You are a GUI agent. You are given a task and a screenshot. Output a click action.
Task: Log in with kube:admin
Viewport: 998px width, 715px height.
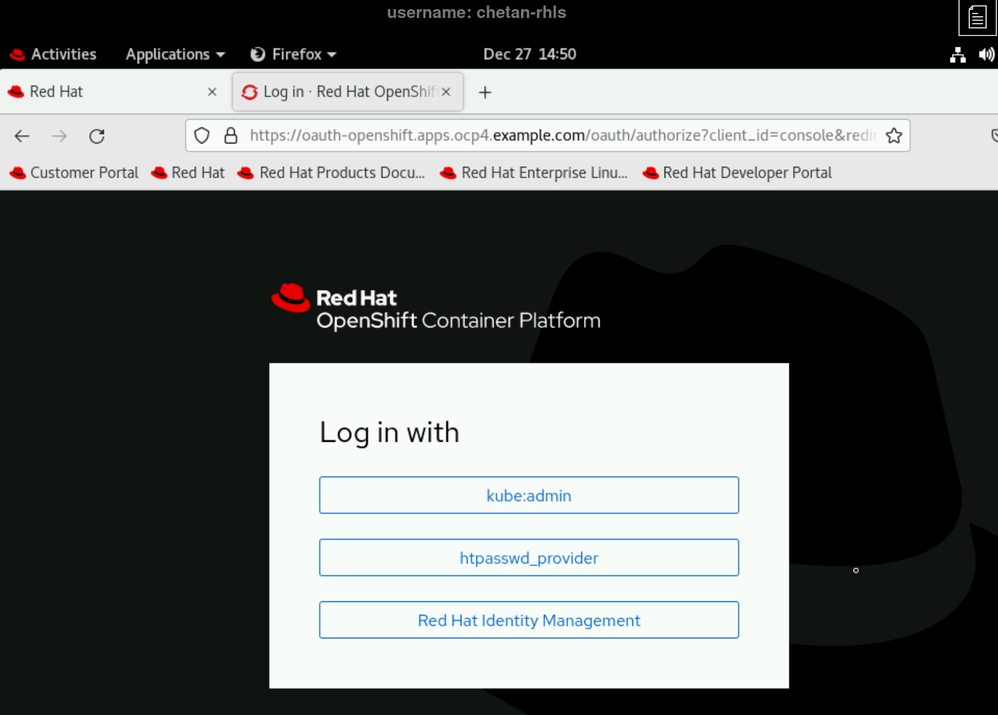tap(529, 495)
